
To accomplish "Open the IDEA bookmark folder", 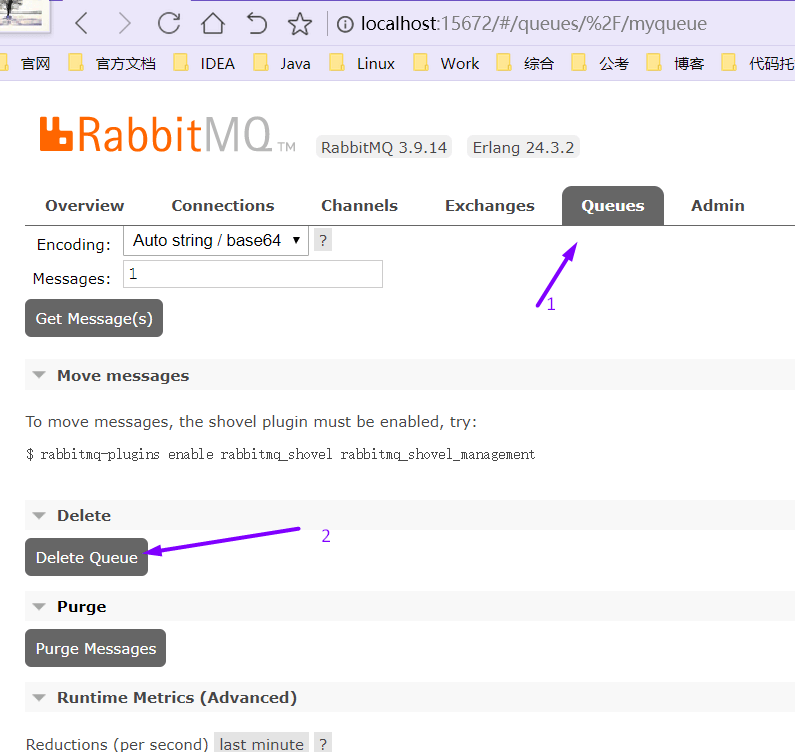I will [204, 63].
